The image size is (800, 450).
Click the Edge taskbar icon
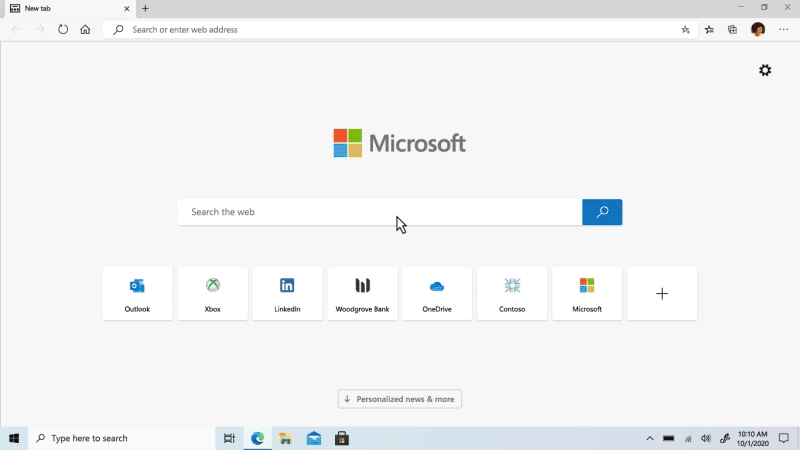[258, 438]
